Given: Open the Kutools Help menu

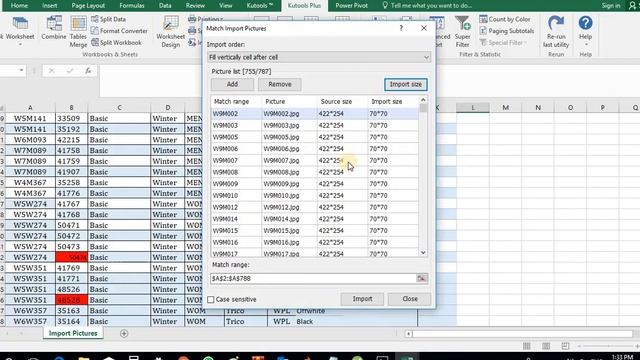Looking at the screenshot, I should pyautogui.click(x=585, y=31).
